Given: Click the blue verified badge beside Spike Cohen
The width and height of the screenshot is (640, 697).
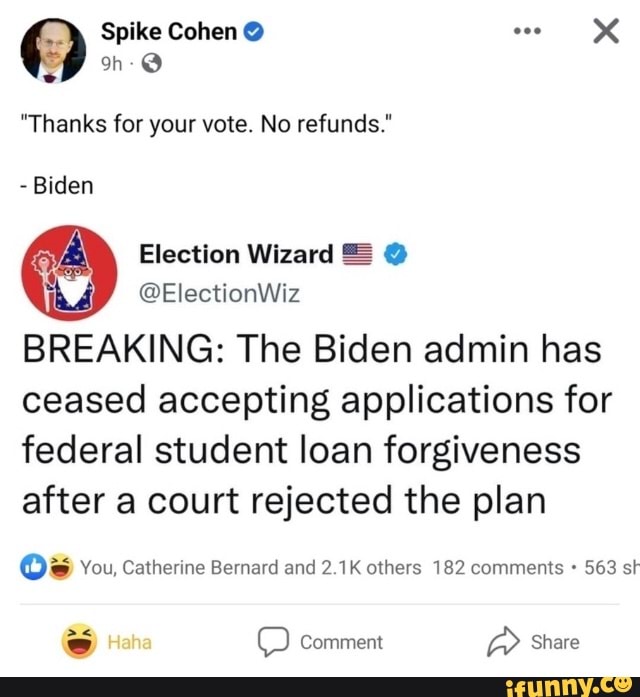Looking at the screenshot, I should (254, 32).
